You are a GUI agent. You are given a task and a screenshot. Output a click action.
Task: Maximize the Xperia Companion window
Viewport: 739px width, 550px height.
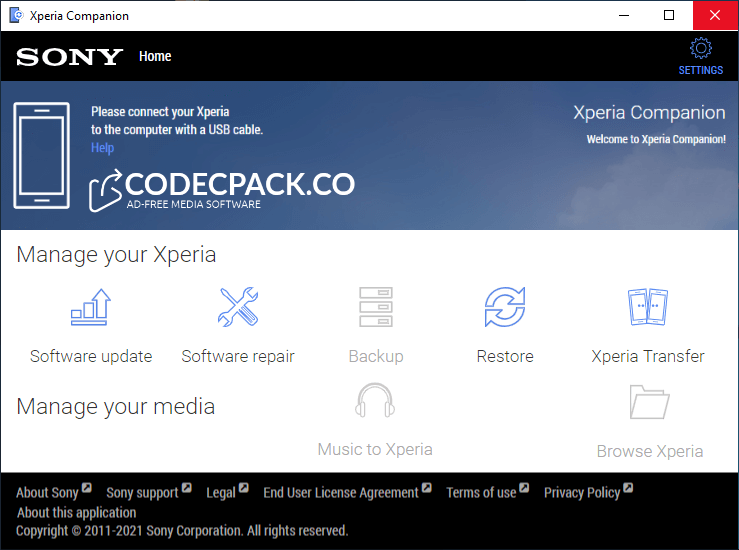tap(668, 16)
